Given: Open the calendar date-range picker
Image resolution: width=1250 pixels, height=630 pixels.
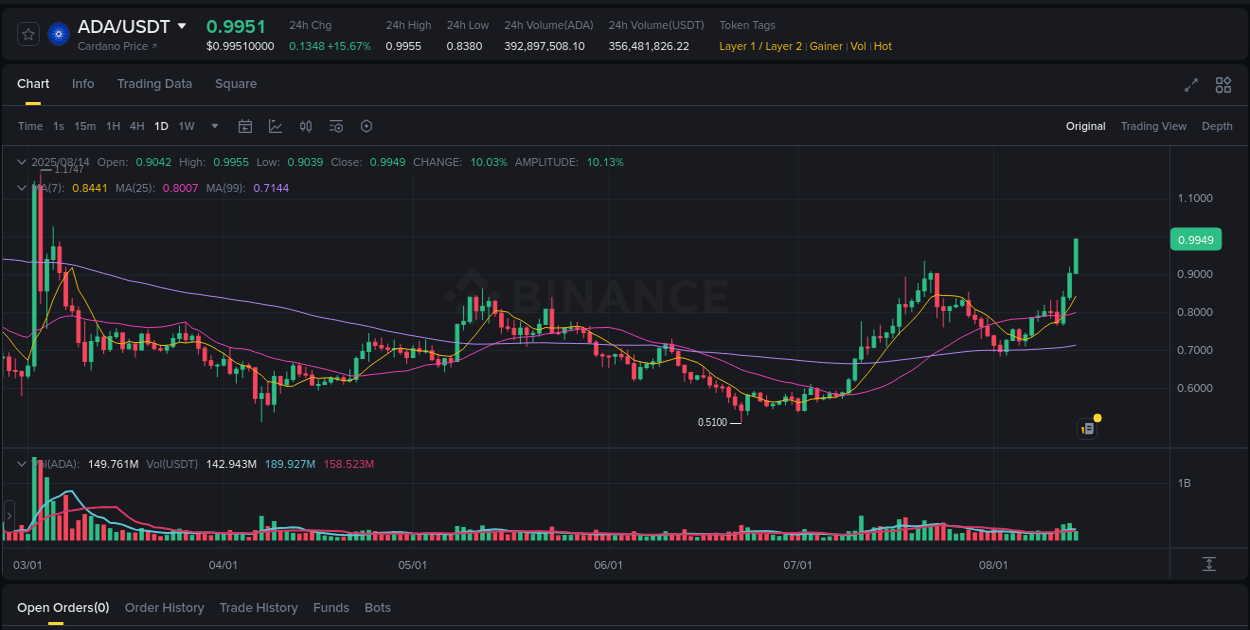Looking at the screenshot, I should click(x=245, y=126).
